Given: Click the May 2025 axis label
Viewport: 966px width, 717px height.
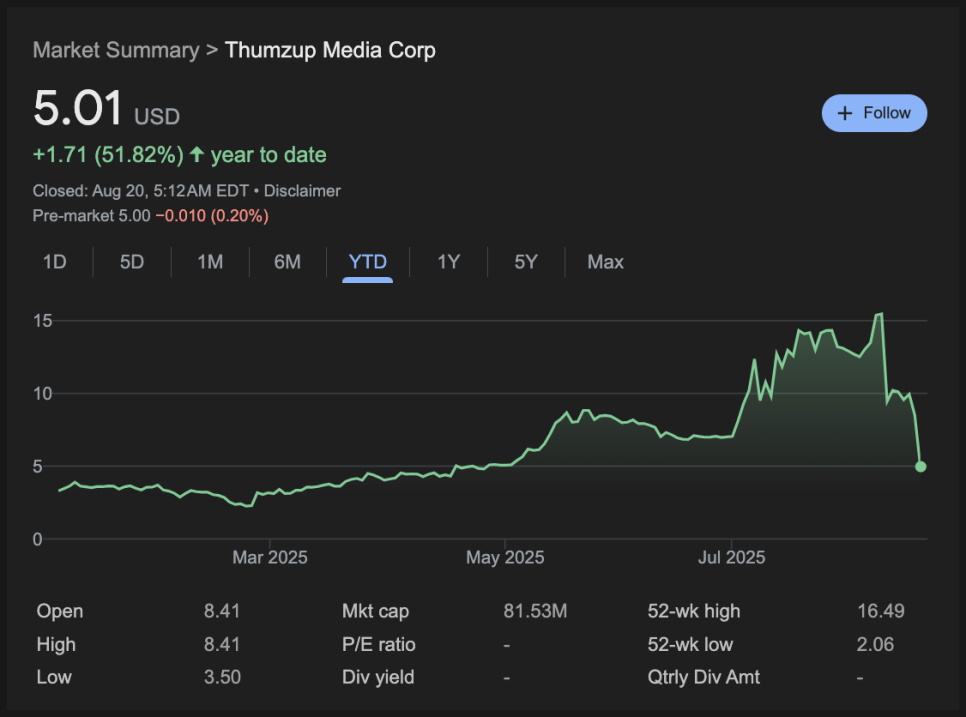Looking at the screenshot, I should (505, 557).
